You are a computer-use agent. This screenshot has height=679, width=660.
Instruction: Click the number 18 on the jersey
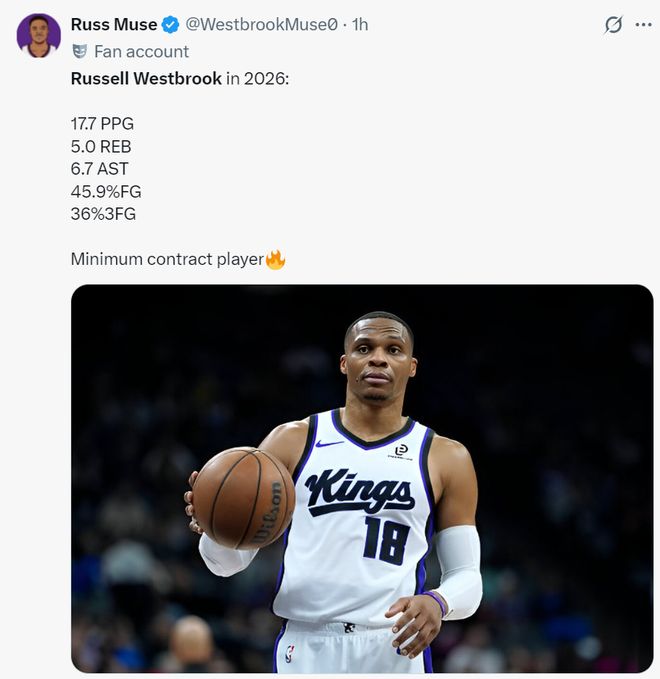[x=385, y=541]
